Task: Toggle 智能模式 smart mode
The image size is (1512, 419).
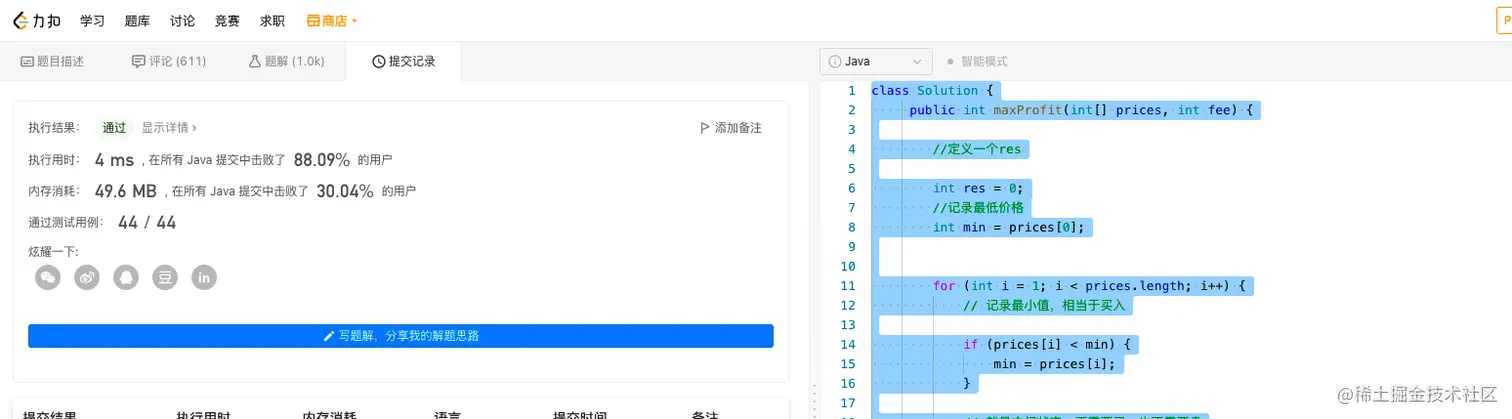Action: click(977, 61)
